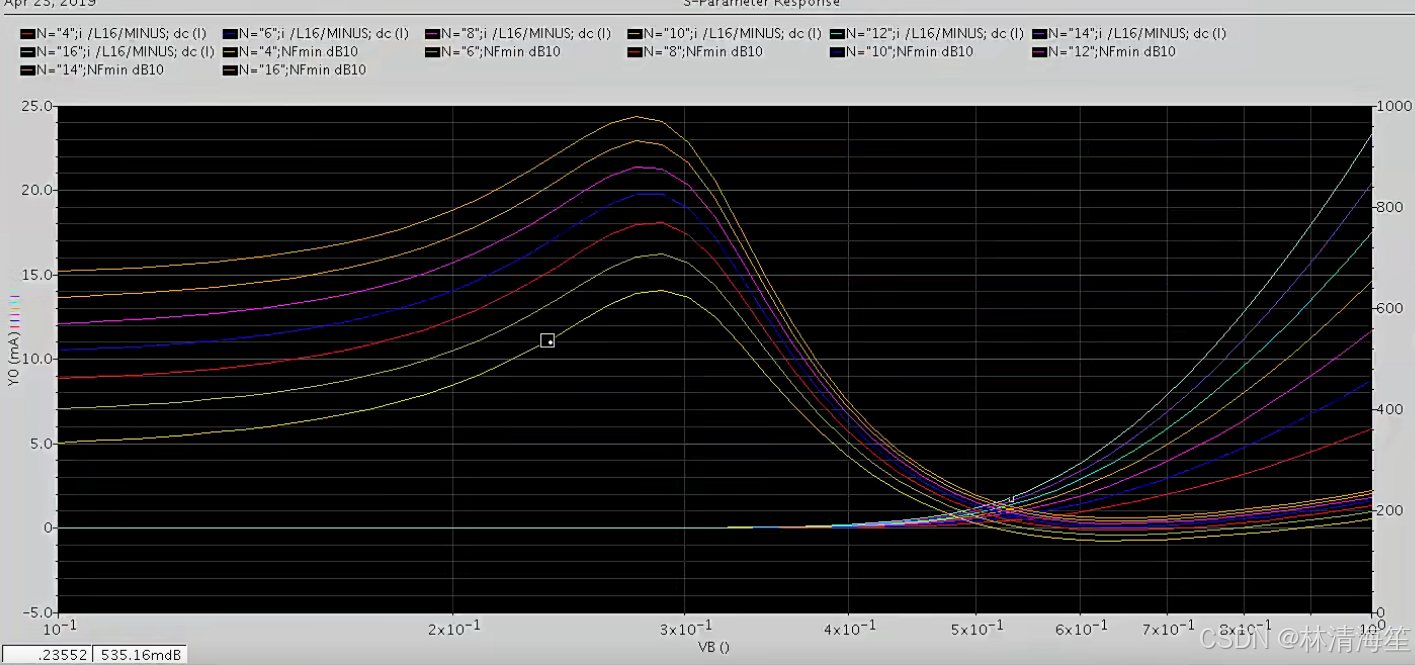The height and width of the screenshot is (665, 1415).
Task: Click the 535.16mdB cursor Y readout
Action: [140, 655]
